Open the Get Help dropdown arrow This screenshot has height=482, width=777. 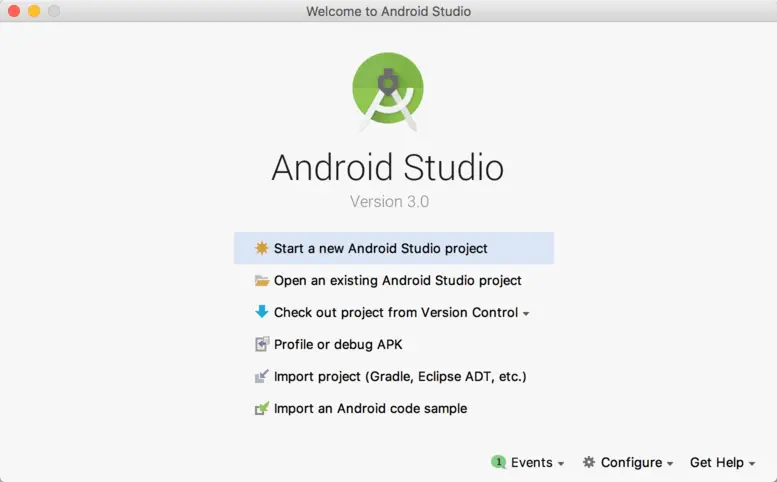752,464
